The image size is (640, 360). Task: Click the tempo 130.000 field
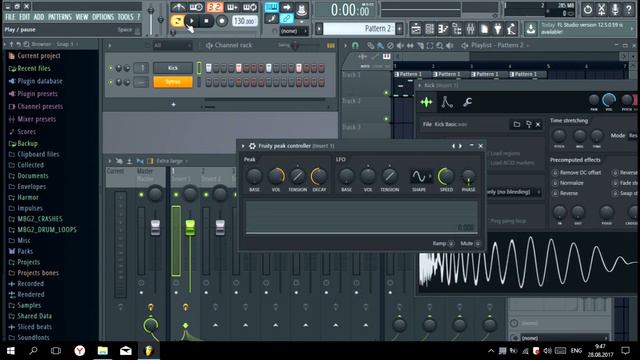pos(244,21)
